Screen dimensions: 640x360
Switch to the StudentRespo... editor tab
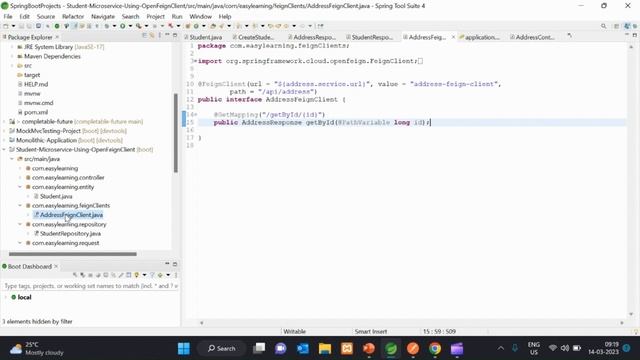(x=369, y=37)
